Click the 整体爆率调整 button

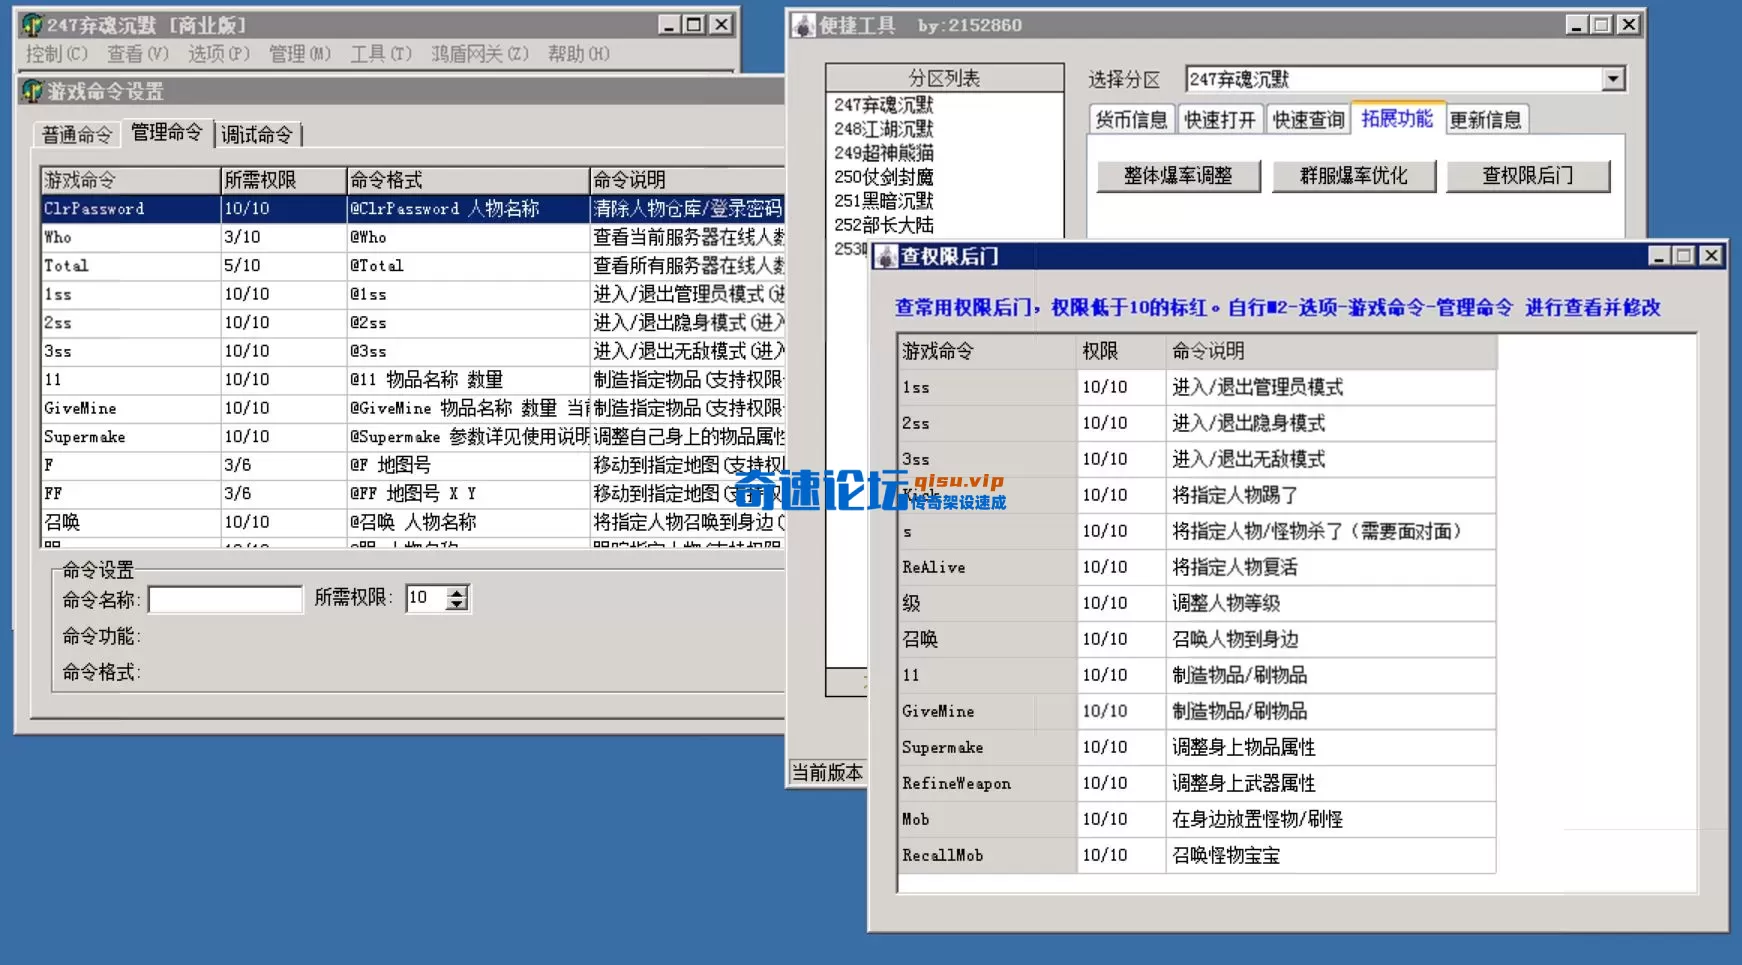point(1178,176)
